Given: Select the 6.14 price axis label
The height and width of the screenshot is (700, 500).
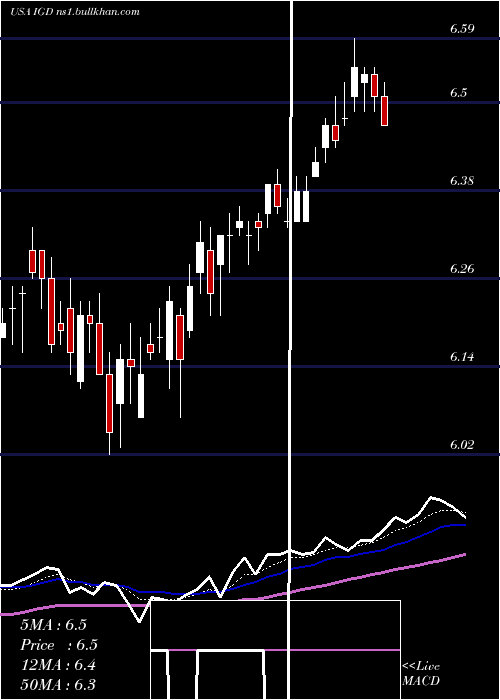Looking at the screenshot, I should pyautogui.click(x=462, y=357).
